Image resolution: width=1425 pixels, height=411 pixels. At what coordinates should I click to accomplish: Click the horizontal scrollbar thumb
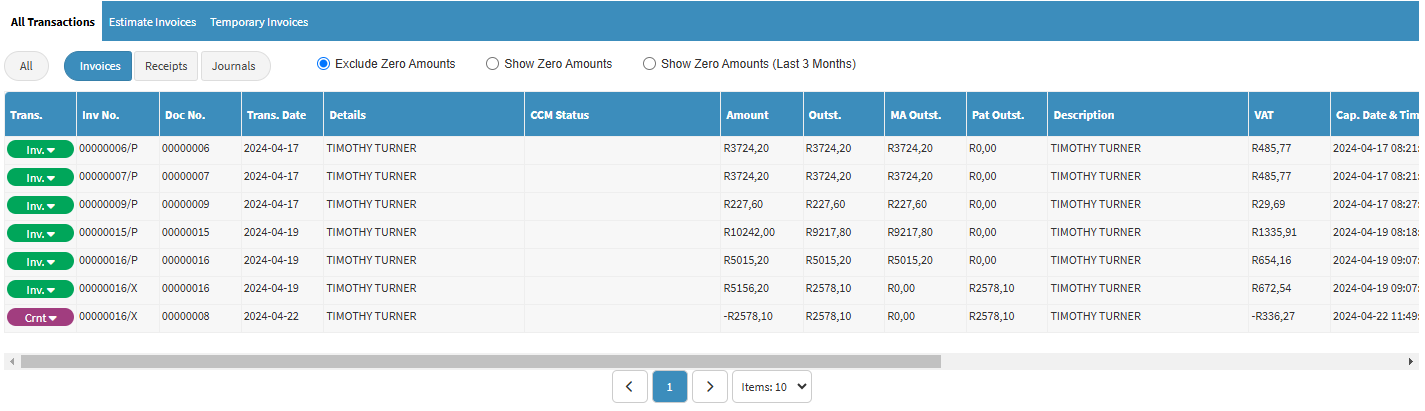coord(480,361)
